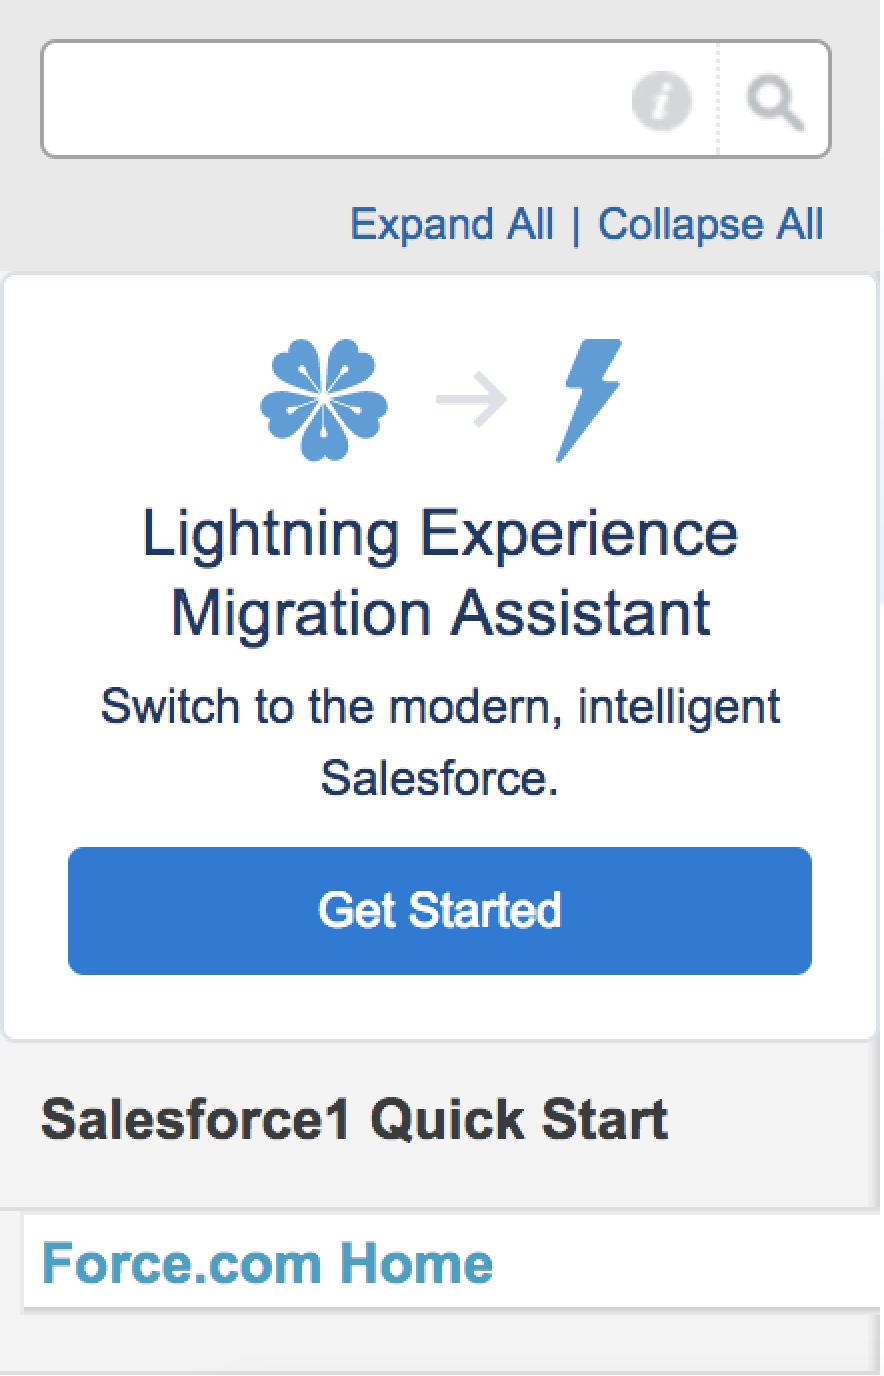Expand all setup menu sections
The image size is (884, 1376).
click(x=452, y=224)
